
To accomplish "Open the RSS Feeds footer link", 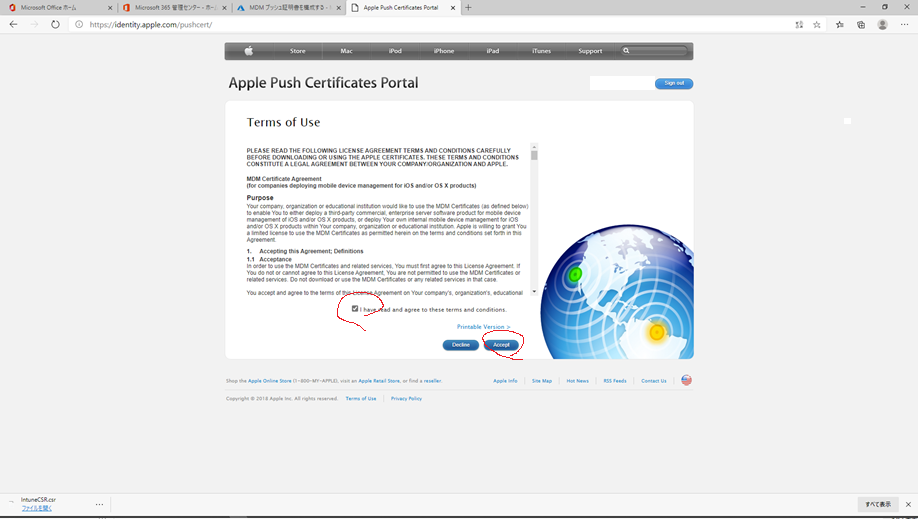I will click(615, 381).
